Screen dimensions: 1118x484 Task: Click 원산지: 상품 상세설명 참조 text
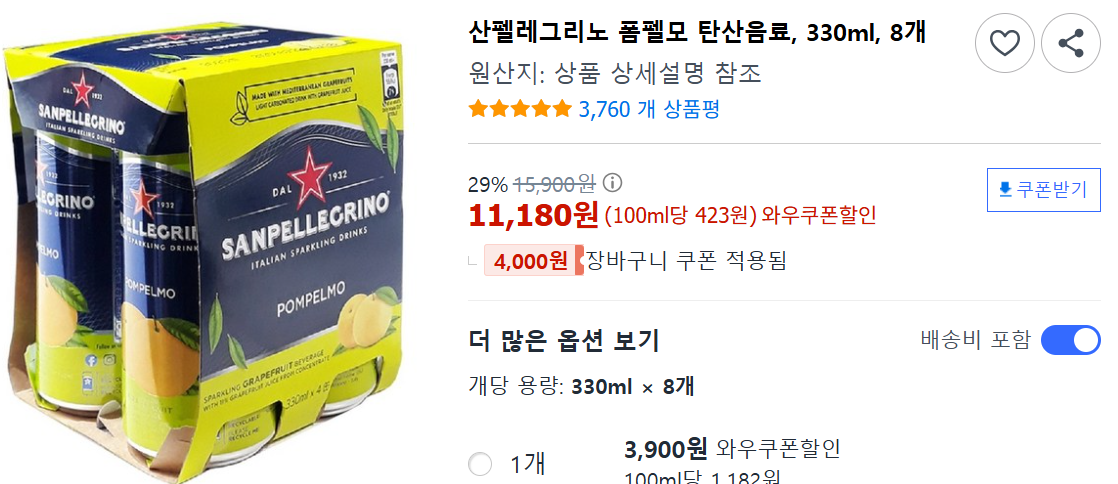click(615, 73)
